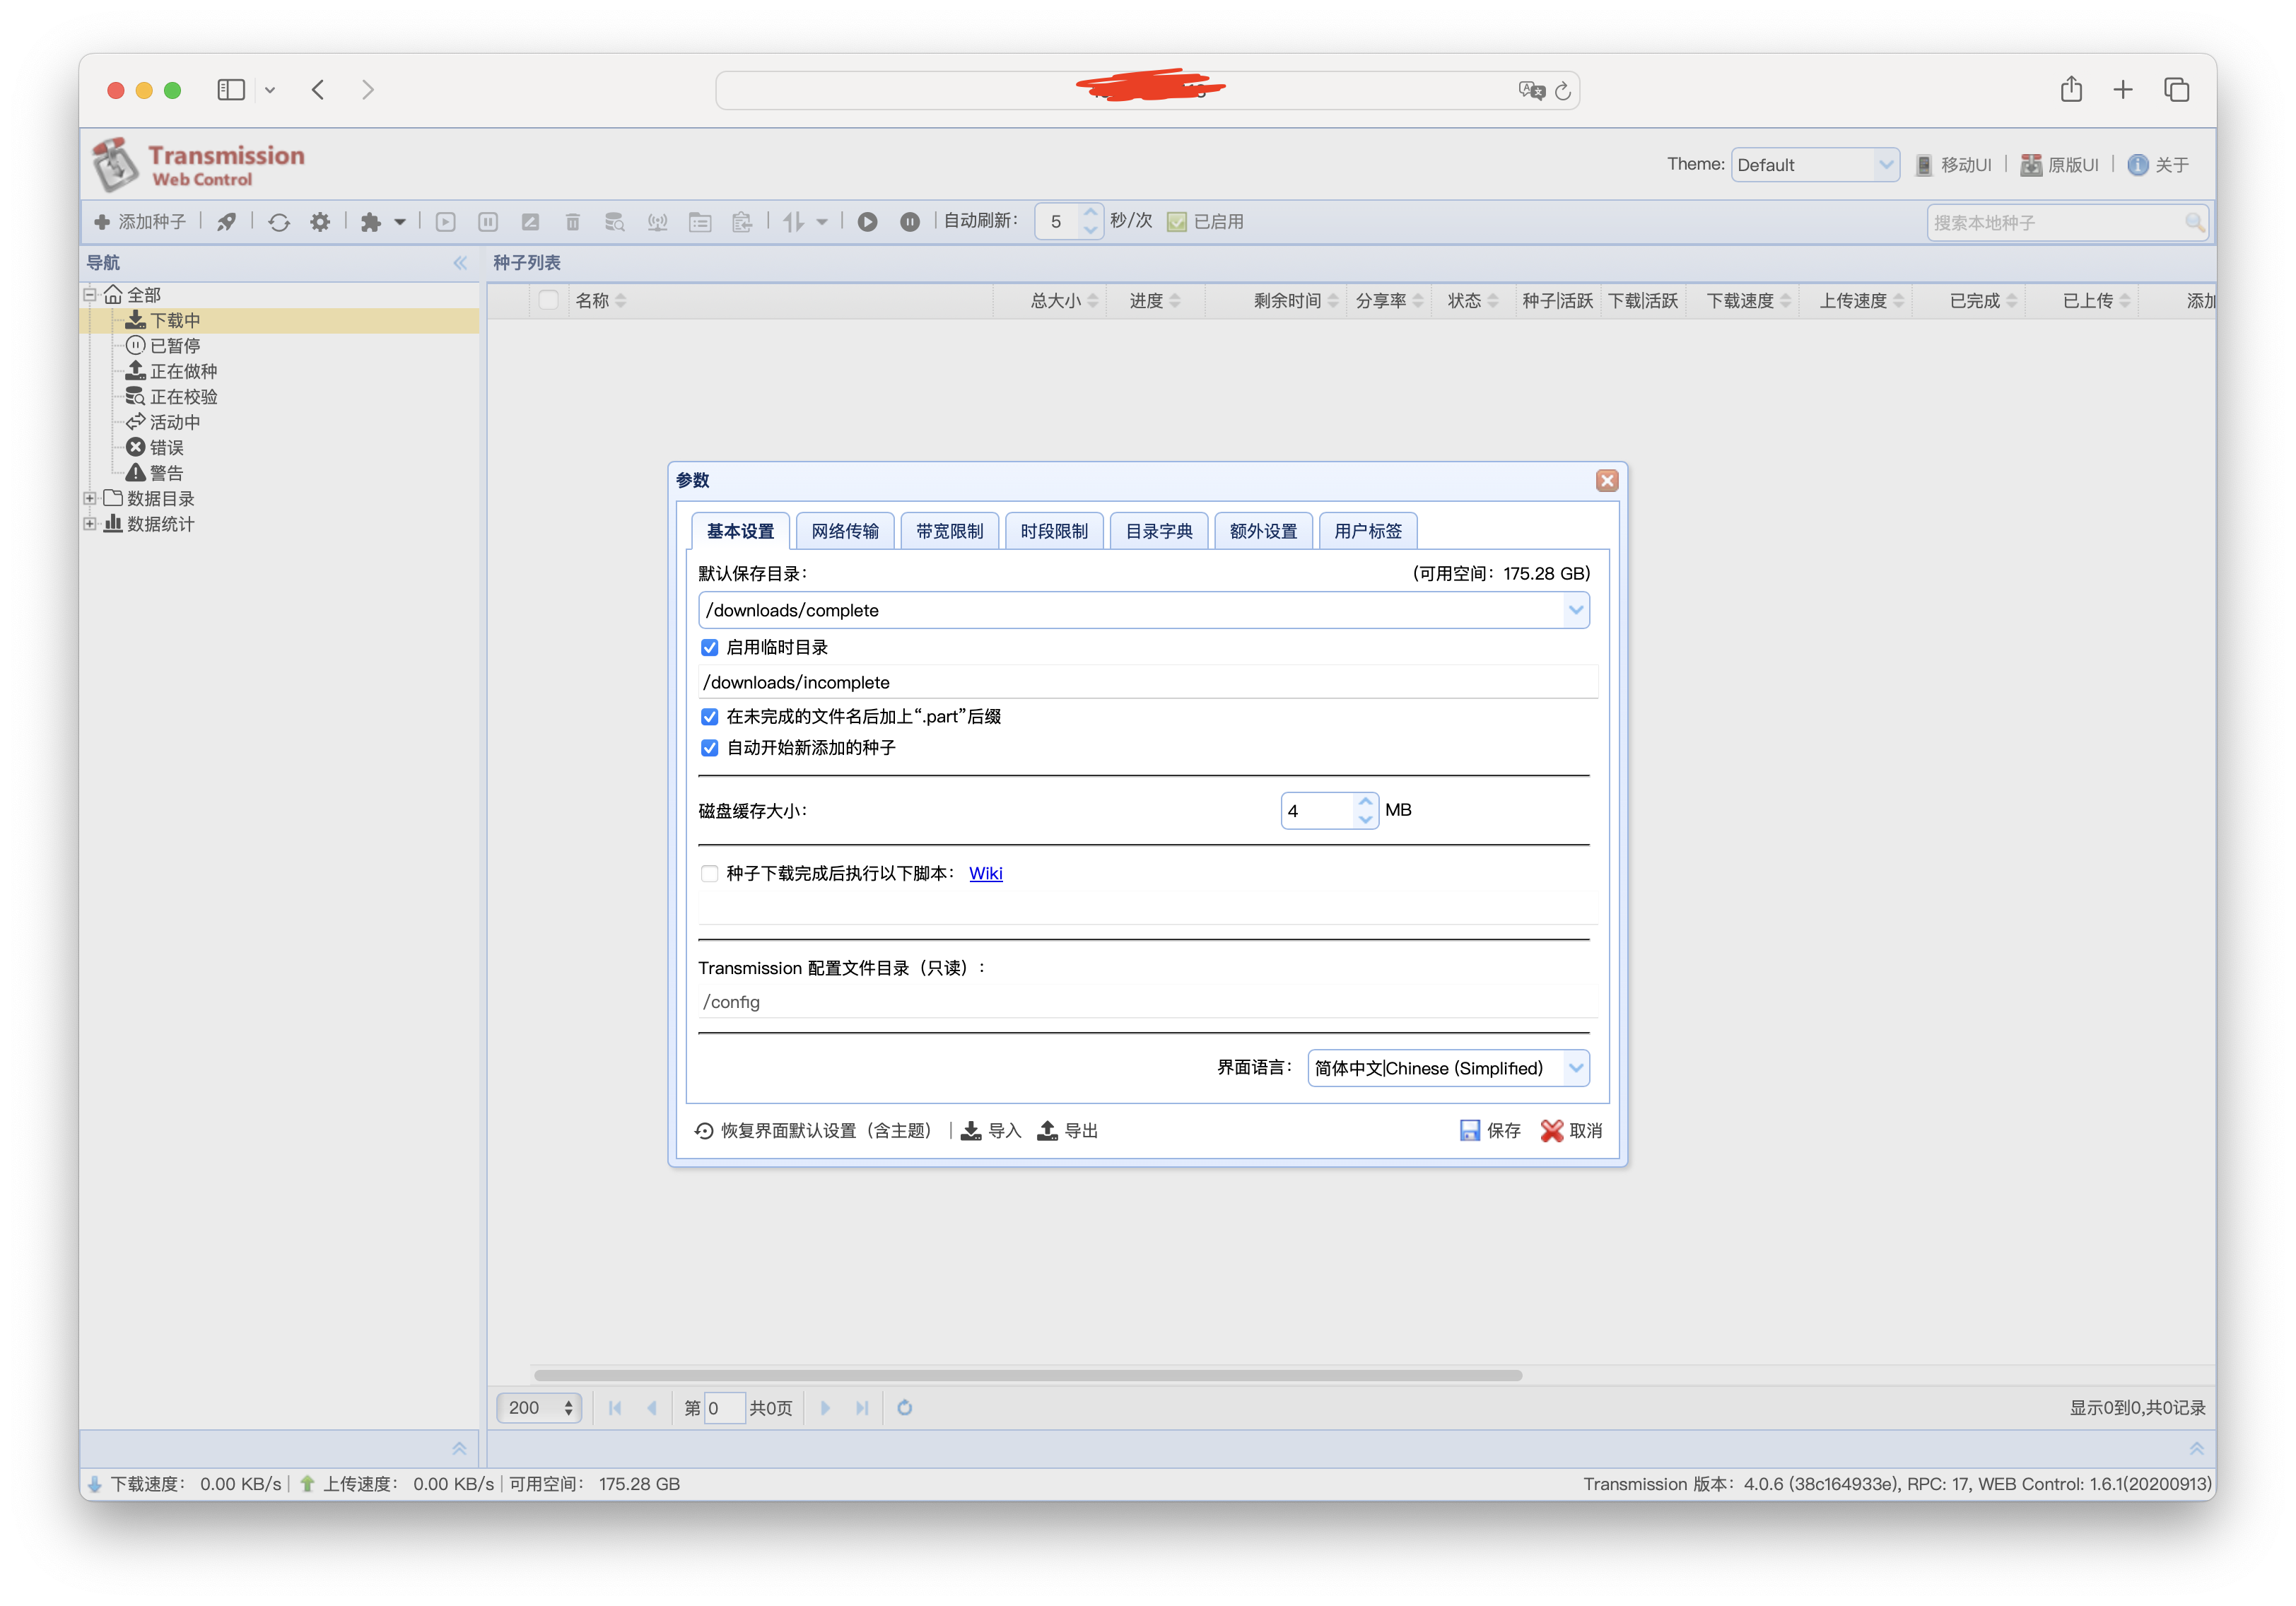Viewport: 2296px width, 1606px height.
Task: Click the auto-refresh interval field showing 5
Action: pos(1058,222)
